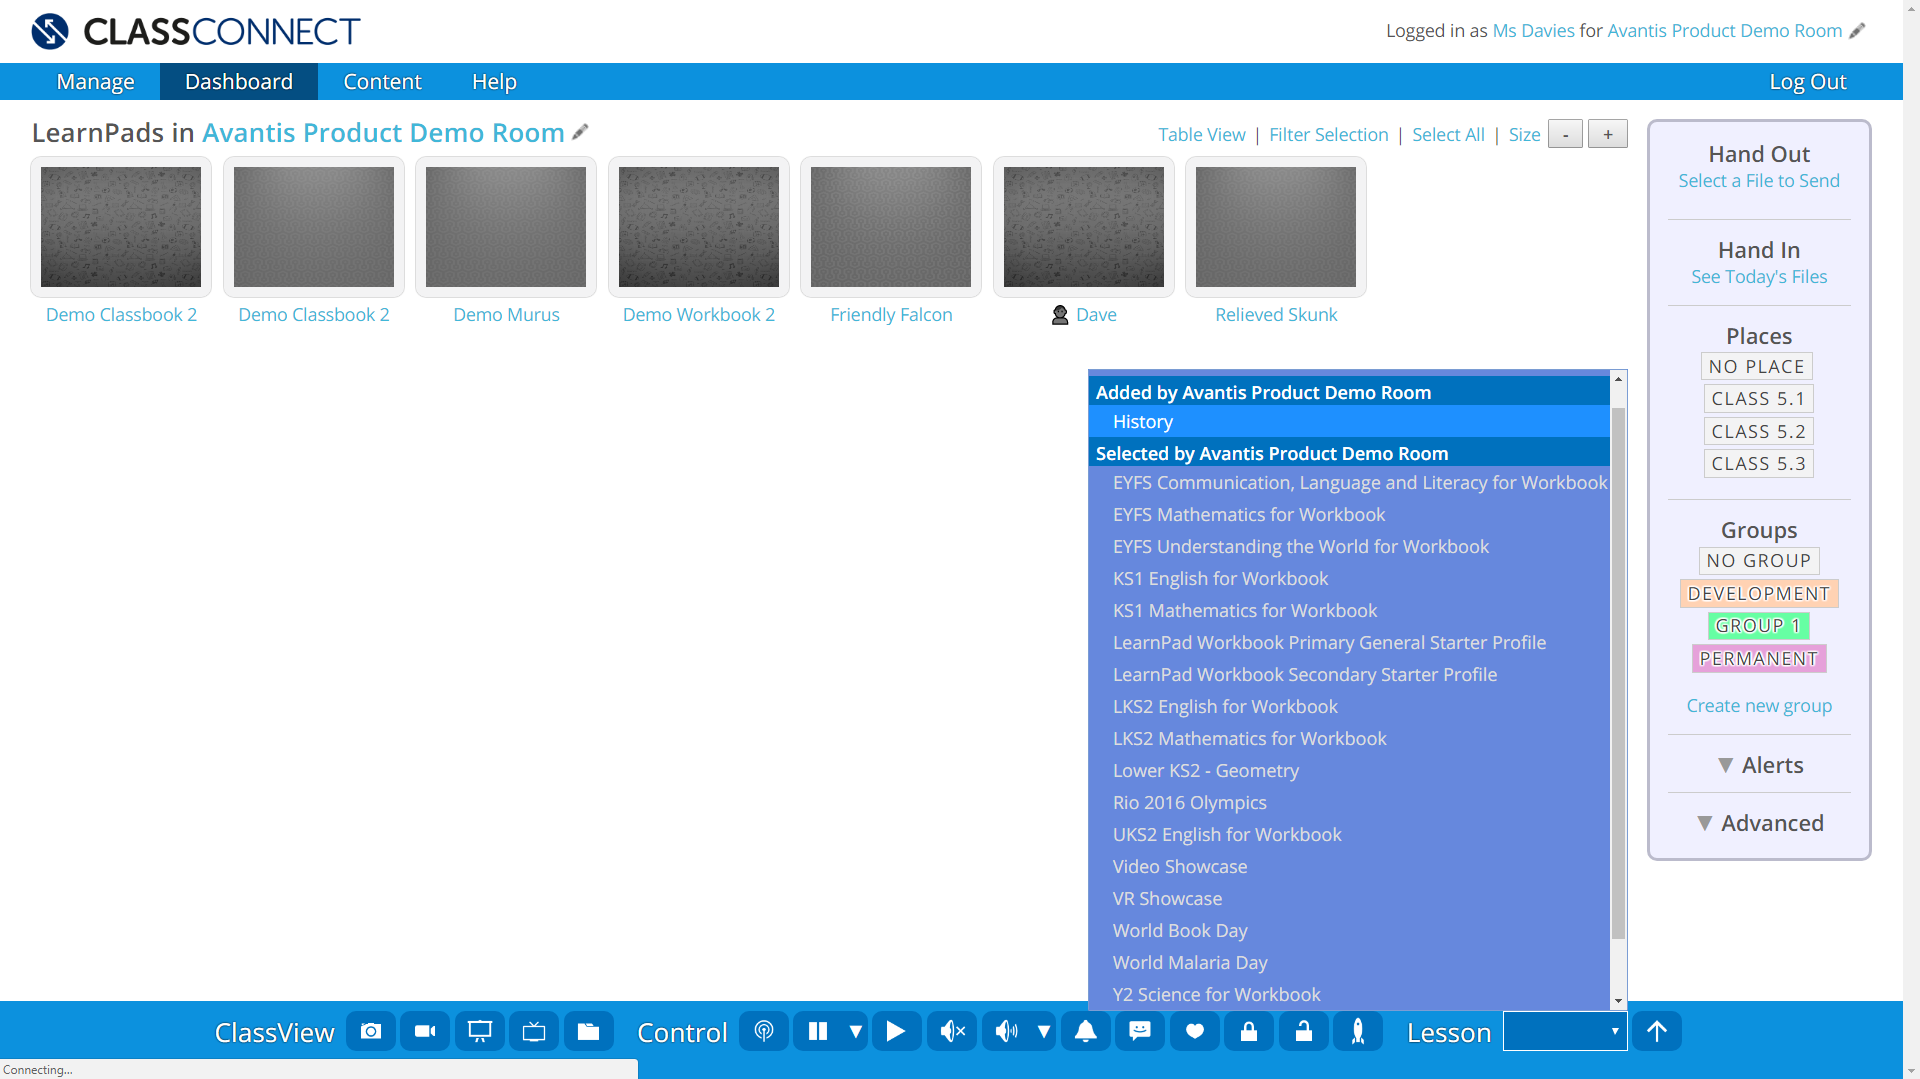
Task: Click the Dave device name link
Action: tap(1096, 315)
